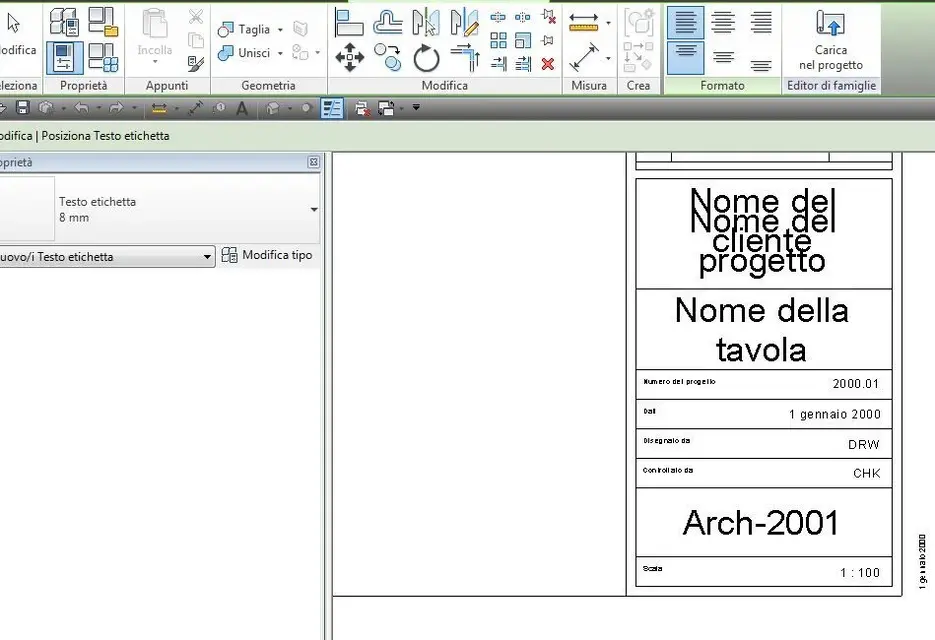Click the Switch Windows icon

[x=386, y=108]
